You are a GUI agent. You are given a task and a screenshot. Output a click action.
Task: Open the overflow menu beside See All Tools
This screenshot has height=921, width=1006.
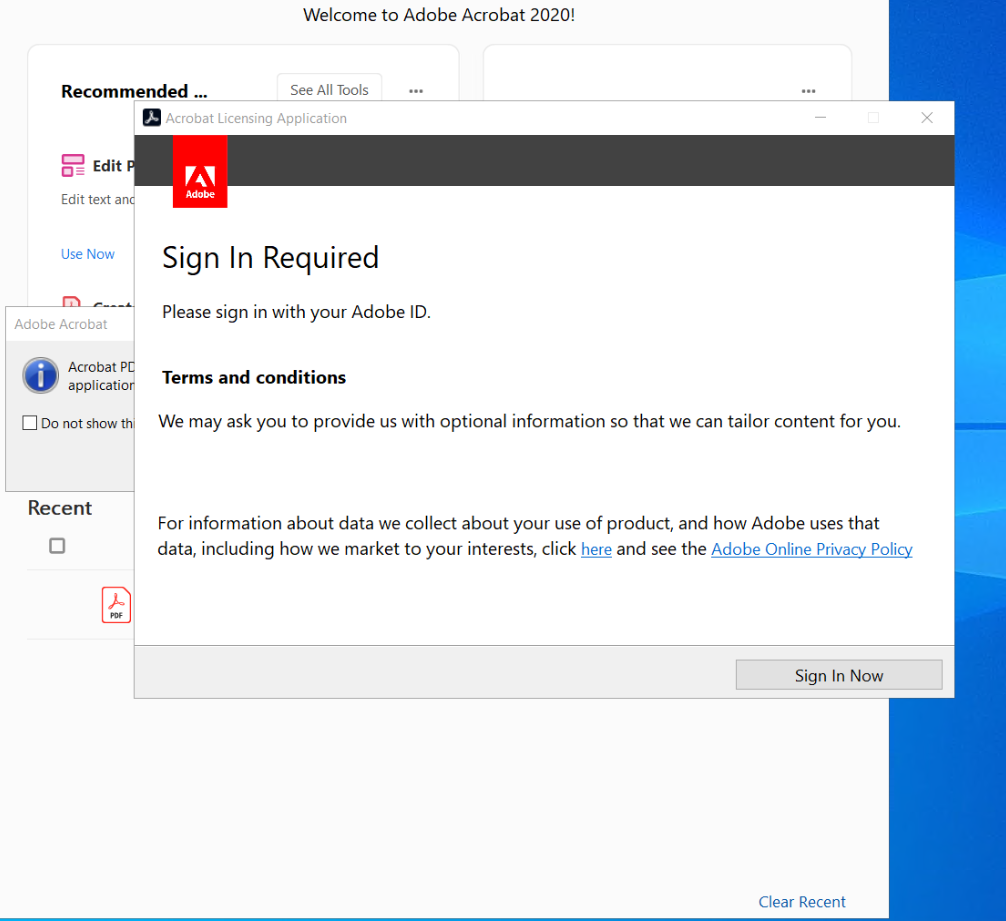(x=415, y=90)
